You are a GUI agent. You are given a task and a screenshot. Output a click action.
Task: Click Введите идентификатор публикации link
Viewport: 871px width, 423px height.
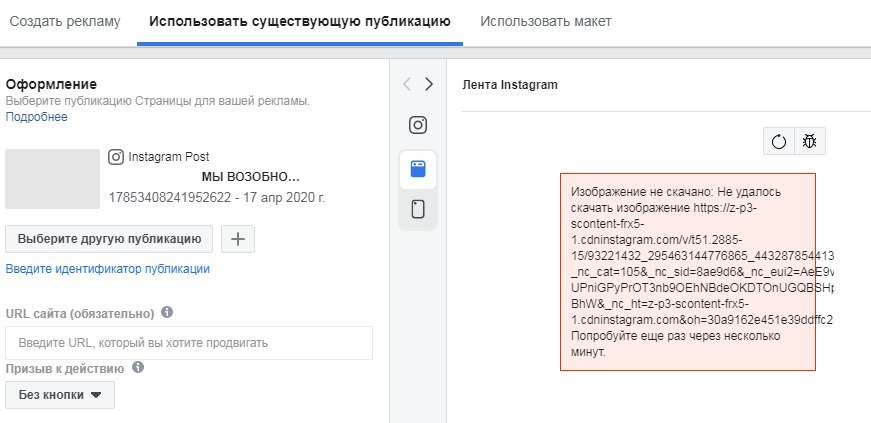pyautogui.click(x=107, y=269)
